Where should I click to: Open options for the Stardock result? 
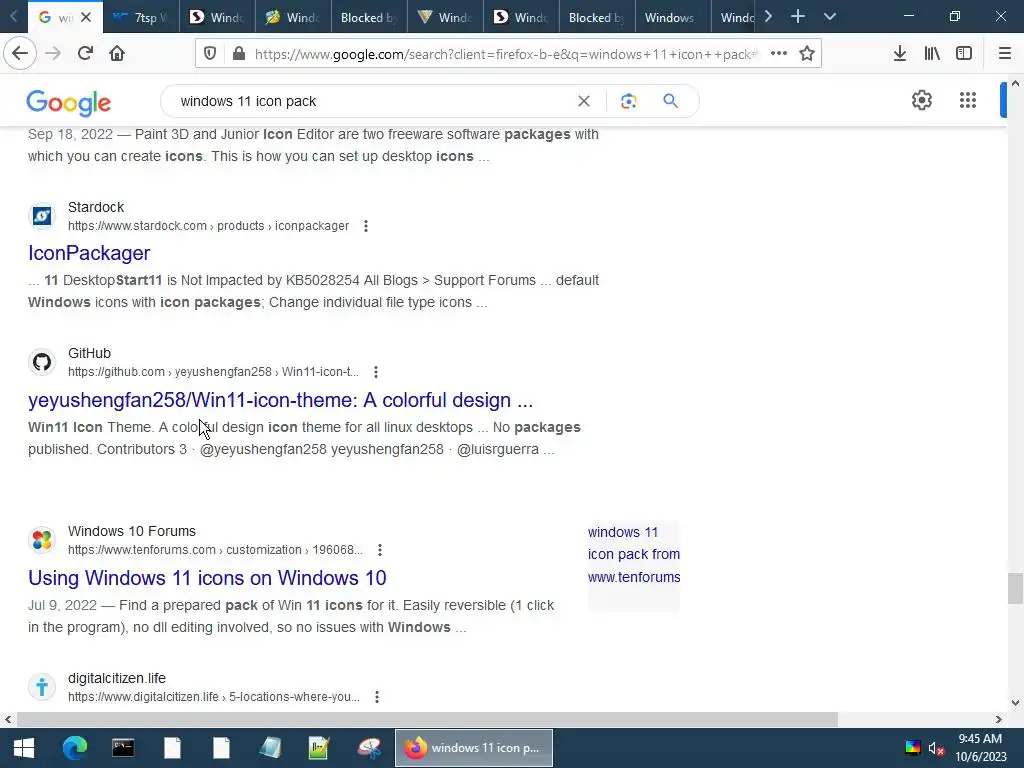click(x=366, y=226)
